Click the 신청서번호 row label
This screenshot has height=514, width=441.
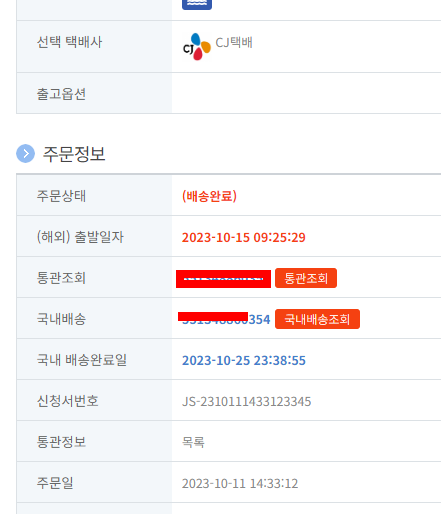click(68, 401)
